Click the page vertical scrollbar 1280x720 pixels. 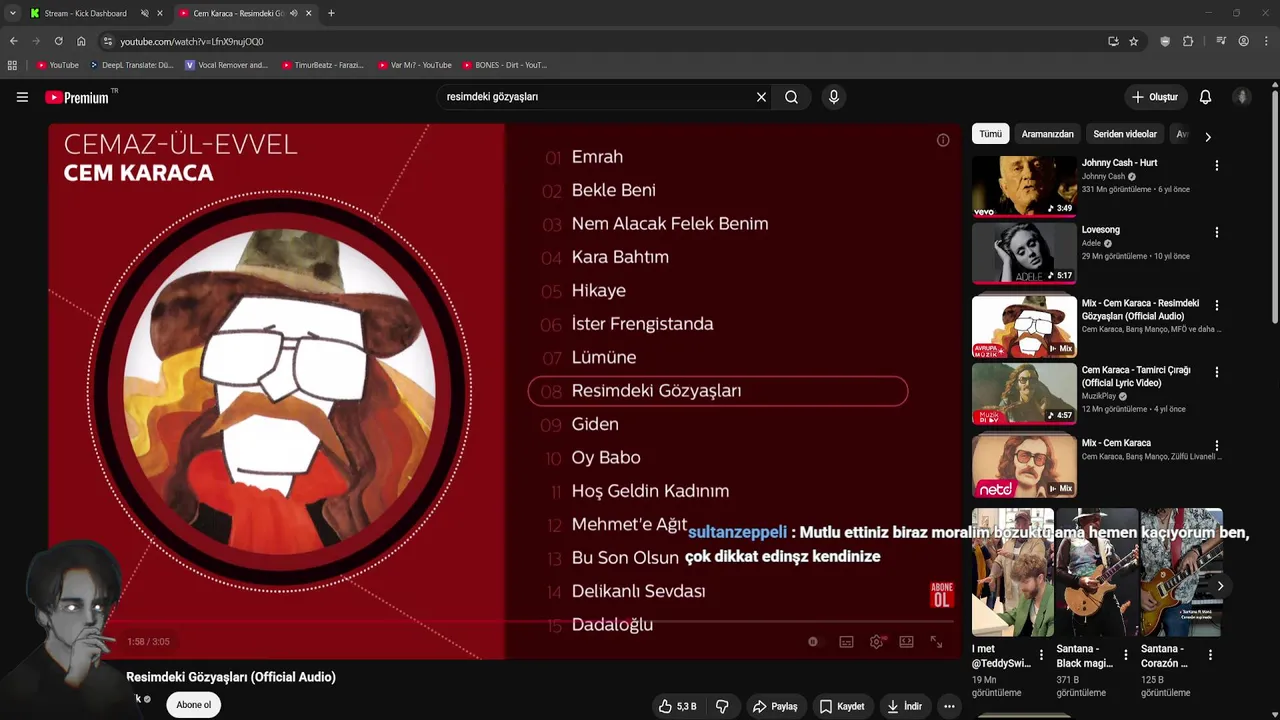(x=1275, y=208)
